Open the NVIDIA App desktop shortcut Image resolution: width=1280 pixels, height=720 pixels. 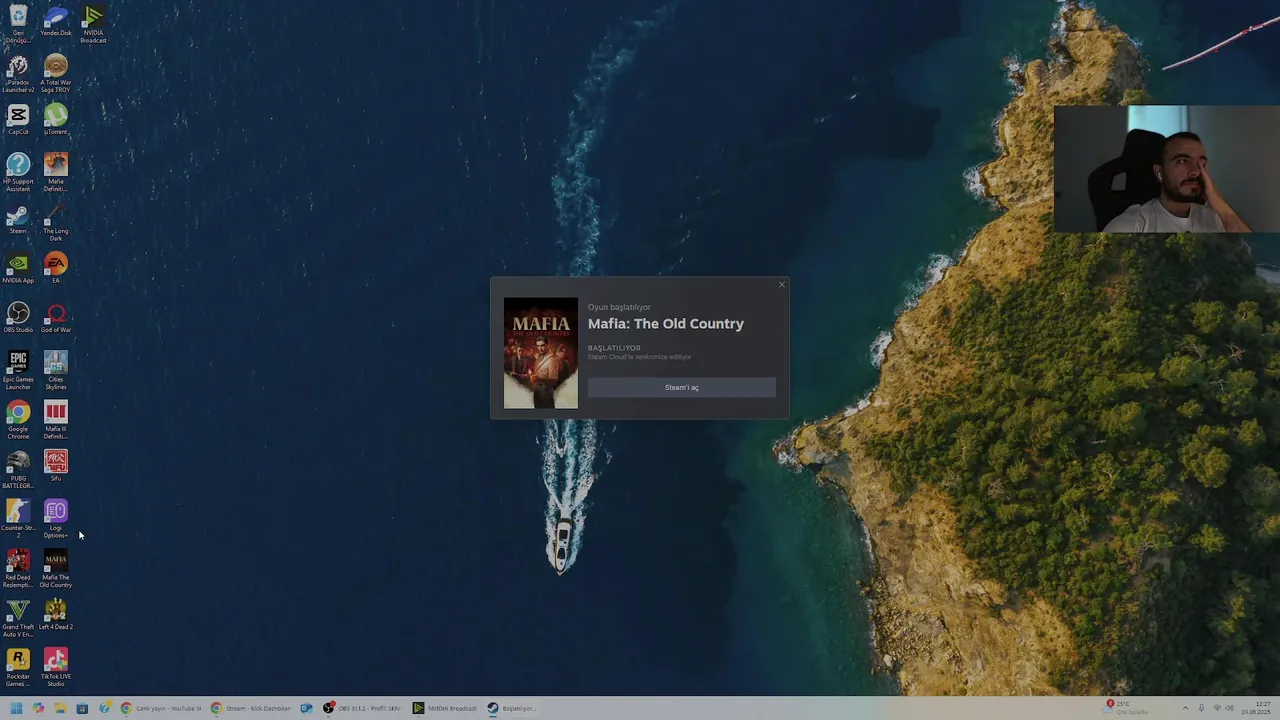tap(18, 269)
